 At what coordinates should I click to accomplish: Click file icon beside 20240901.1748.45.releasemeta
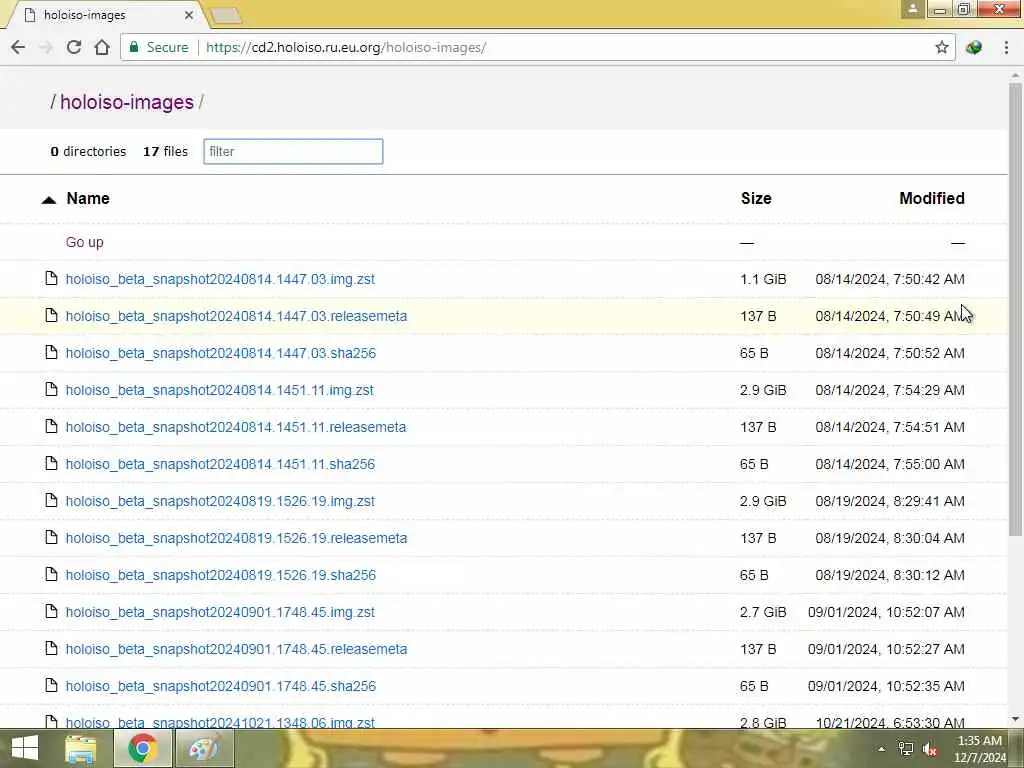[51, 648]
